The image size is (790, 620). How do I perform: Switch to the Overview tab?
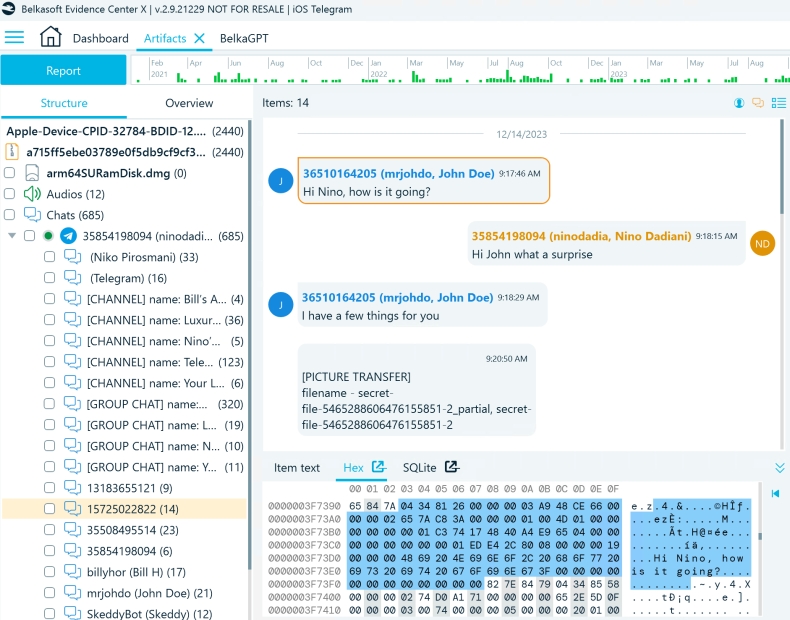point(189,103)
